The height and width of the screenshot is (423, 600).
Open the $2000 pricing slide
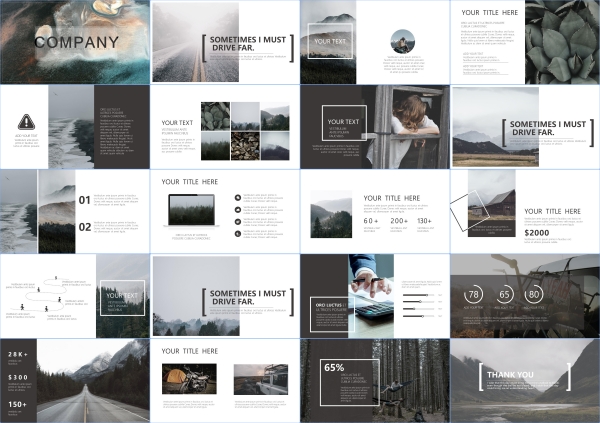pos(524,210)
